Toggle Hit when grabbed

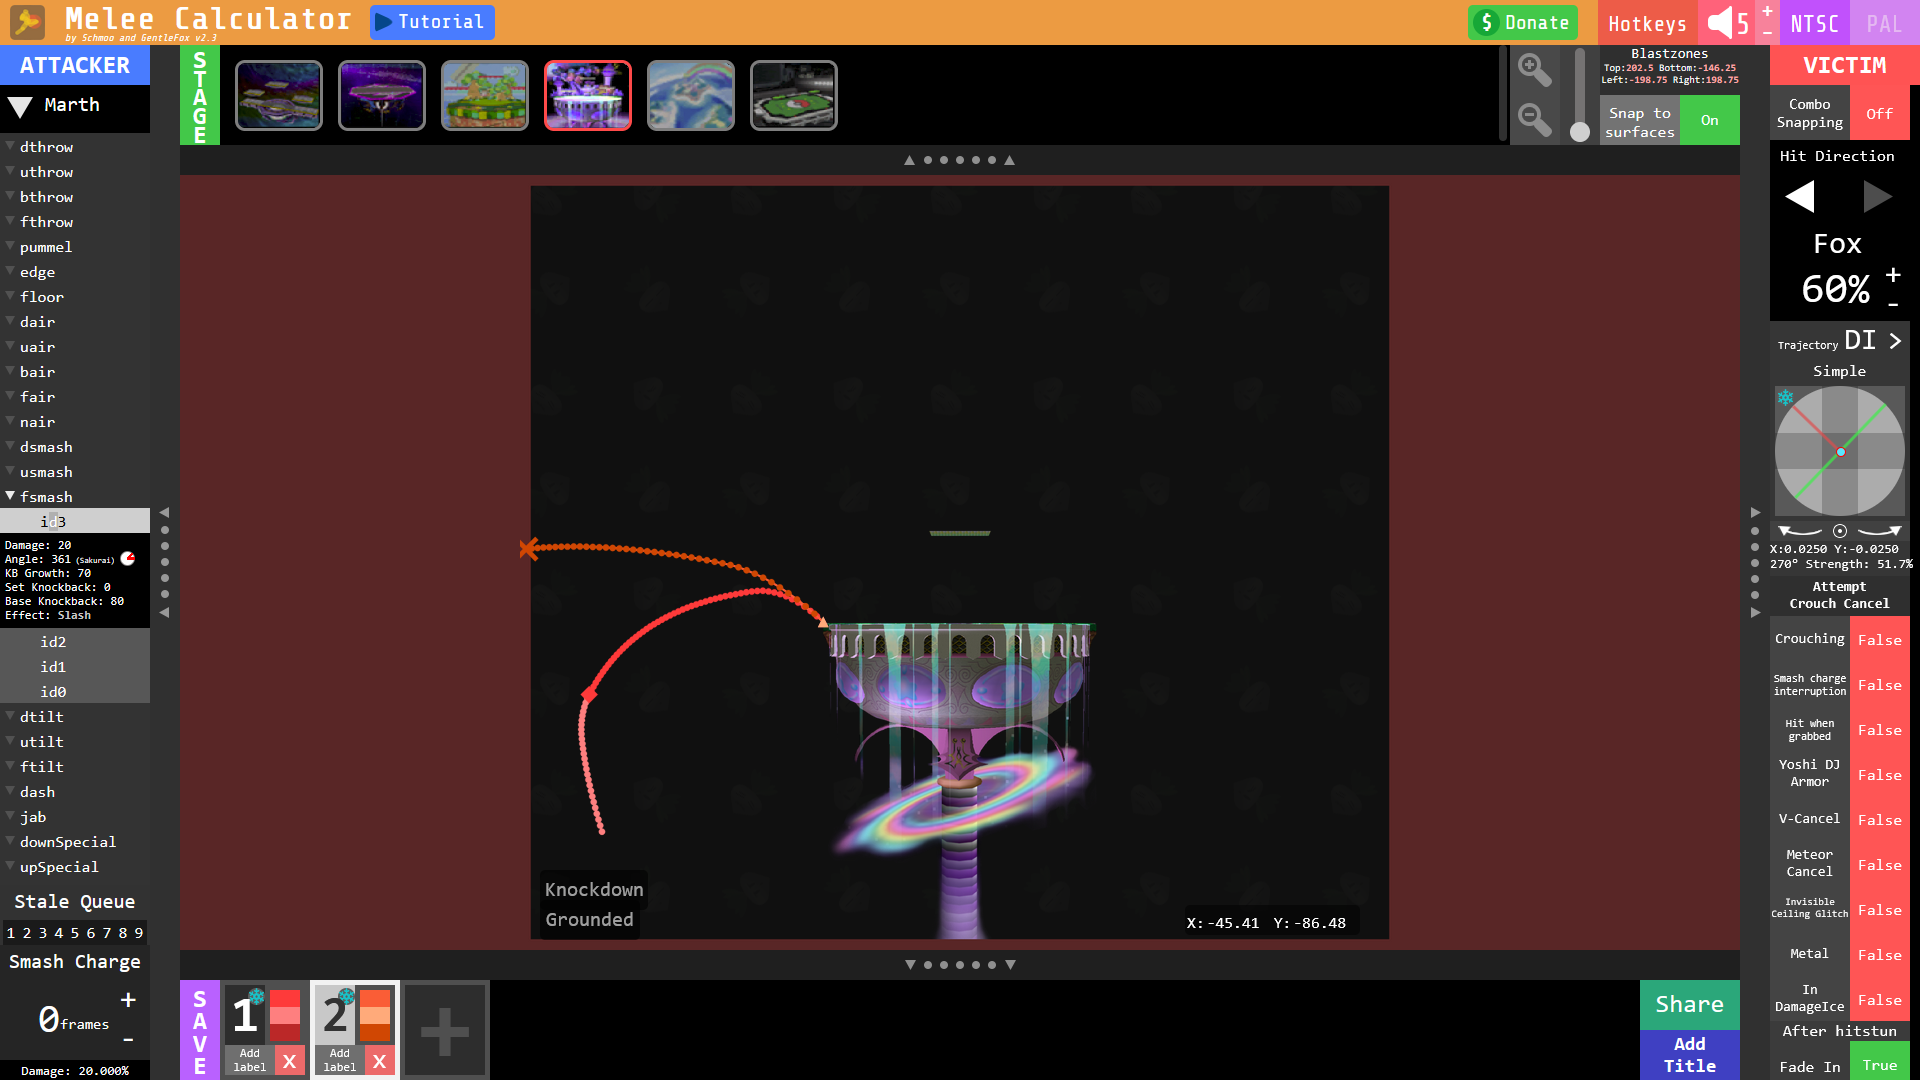pos(1880,730)
